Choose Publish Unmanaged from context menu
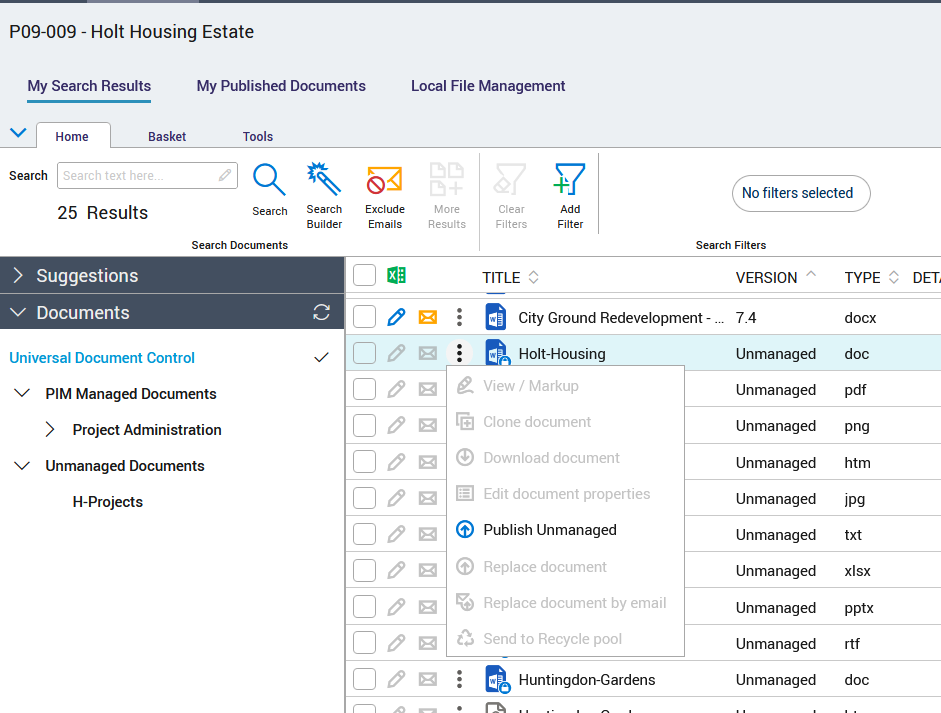 coord(565,530)
